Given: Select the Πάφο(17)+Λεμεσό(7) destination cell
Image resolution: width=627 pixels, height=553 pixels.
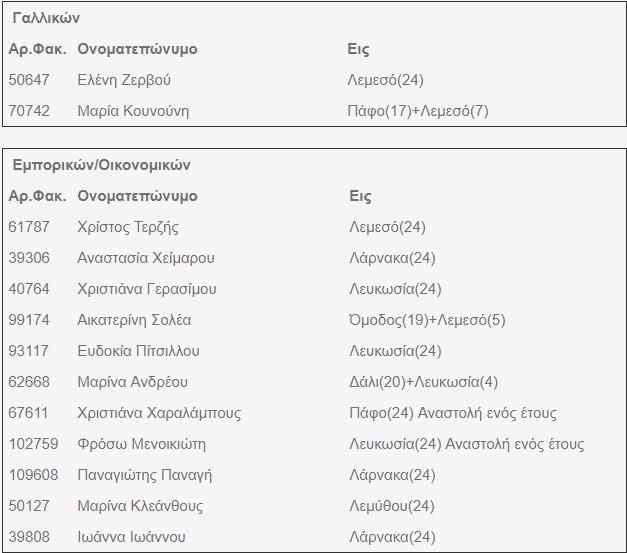Looking at the screenshot, I should click(418, 111).
